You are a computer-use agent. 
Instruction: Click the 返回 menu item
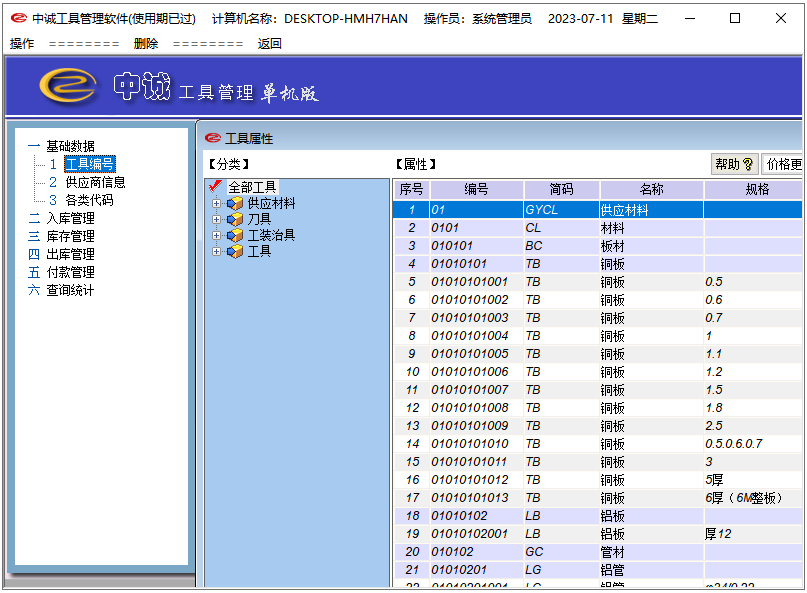[270, 44]
